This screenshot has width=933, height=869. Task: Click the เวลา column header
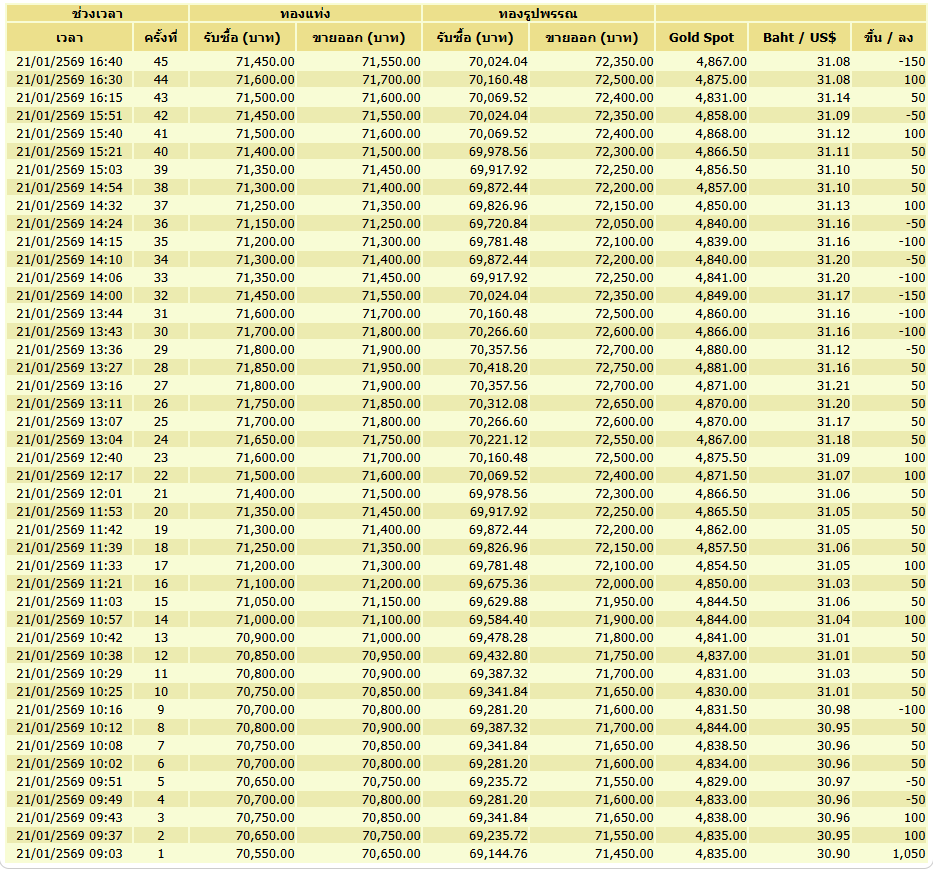(70, 37)
